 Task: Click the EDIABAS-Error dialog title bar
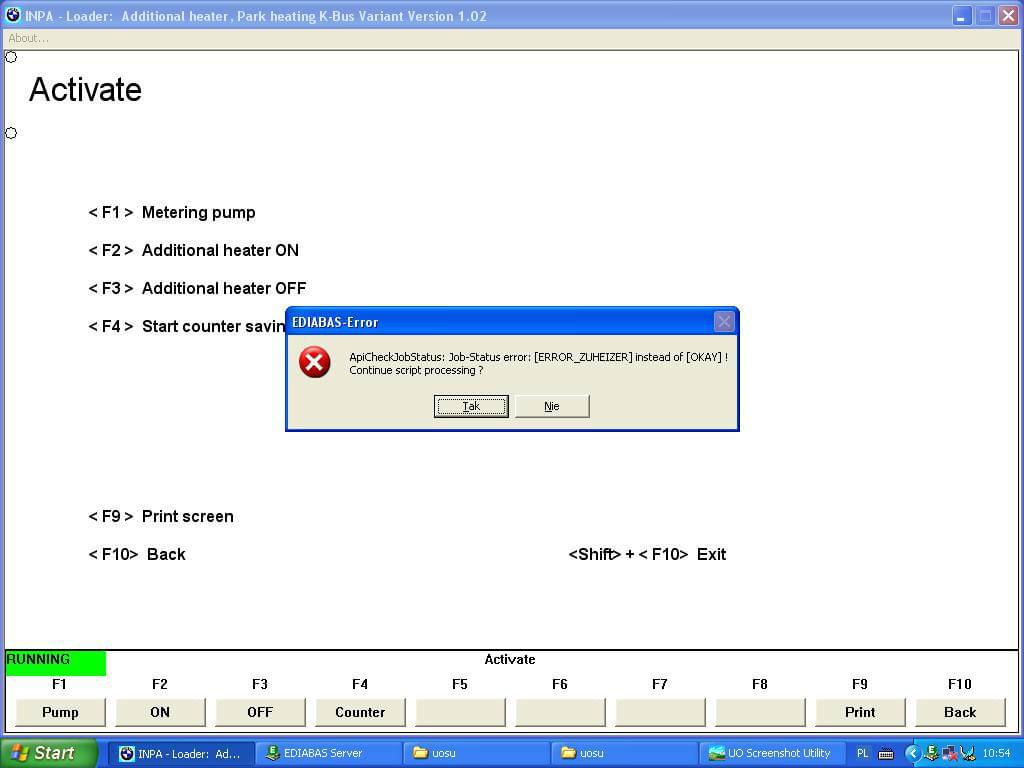pyautogui.click(x=513, y=322)
